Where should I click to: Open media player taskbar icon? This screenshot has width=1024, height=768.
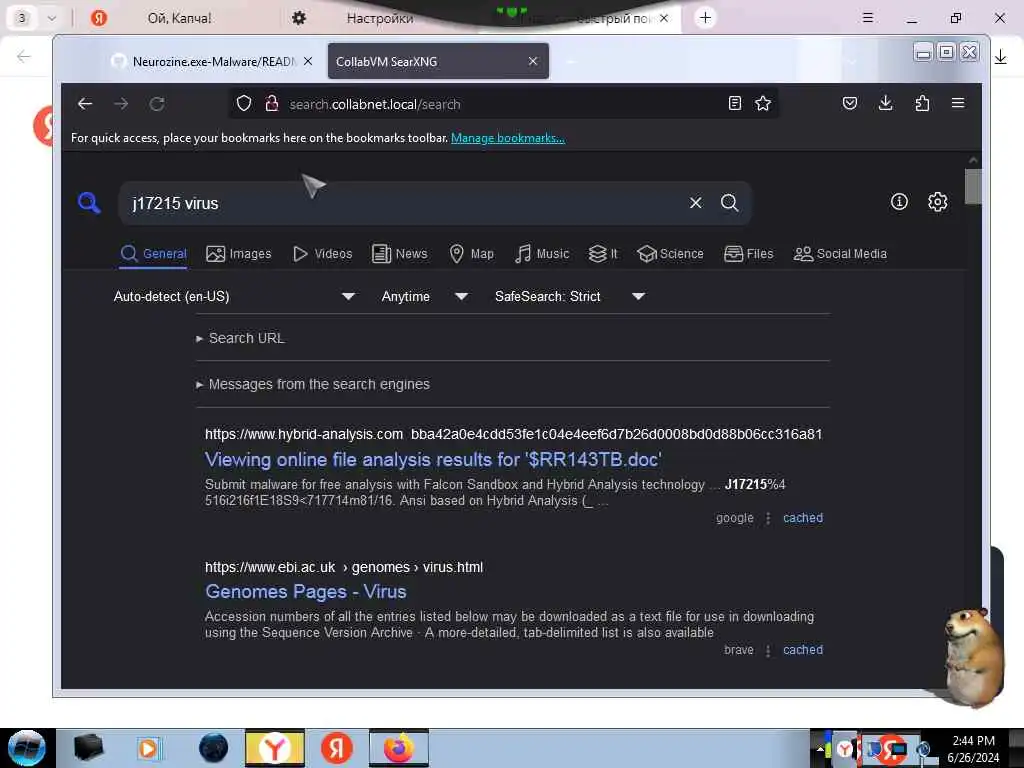click(148, 748)
